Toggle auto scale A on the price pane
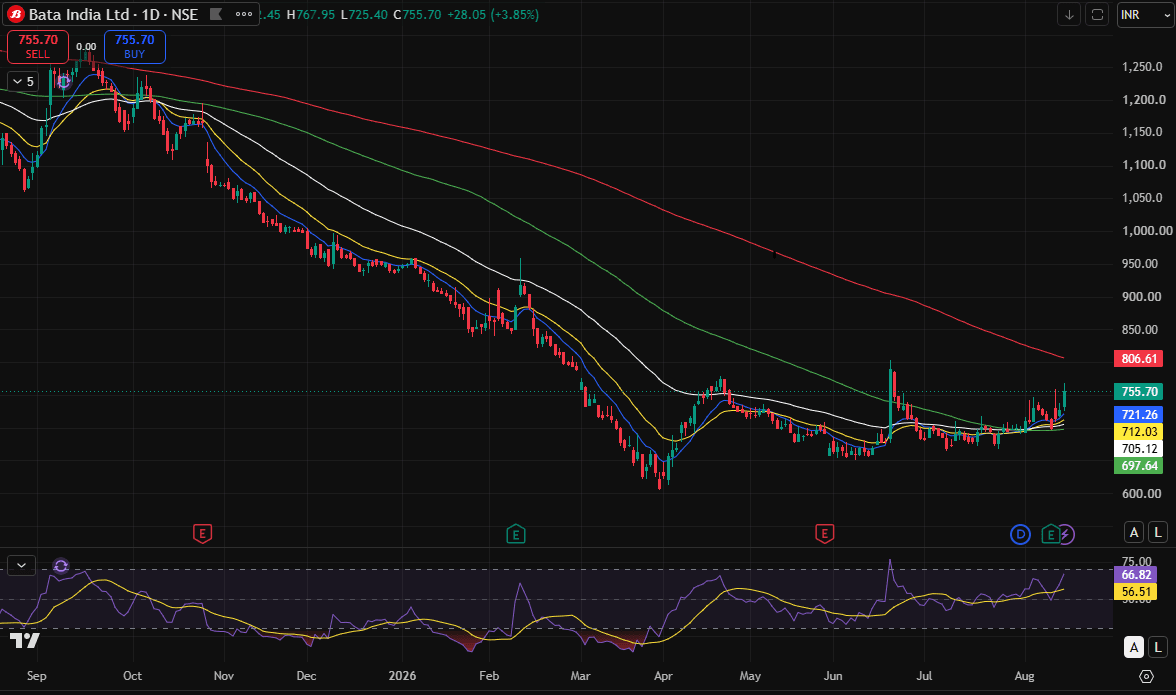 pyautogui.click(x=1134, y=532)
